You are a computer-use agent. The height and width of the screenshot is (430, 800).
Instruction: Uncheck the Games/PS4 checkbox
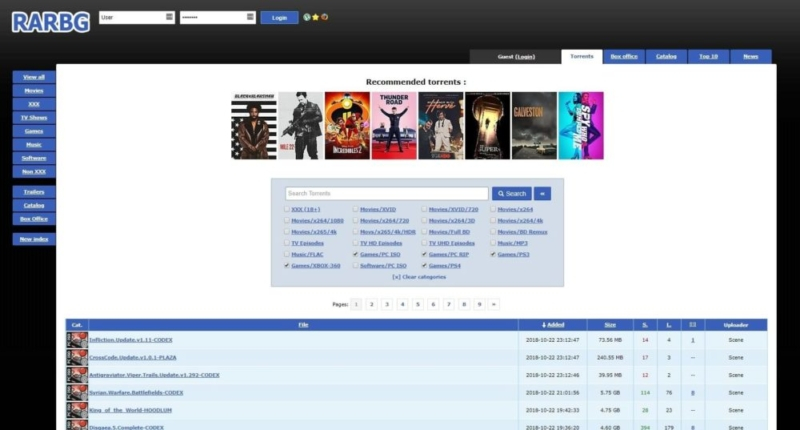pyautogui.click(x=424, y=265)
